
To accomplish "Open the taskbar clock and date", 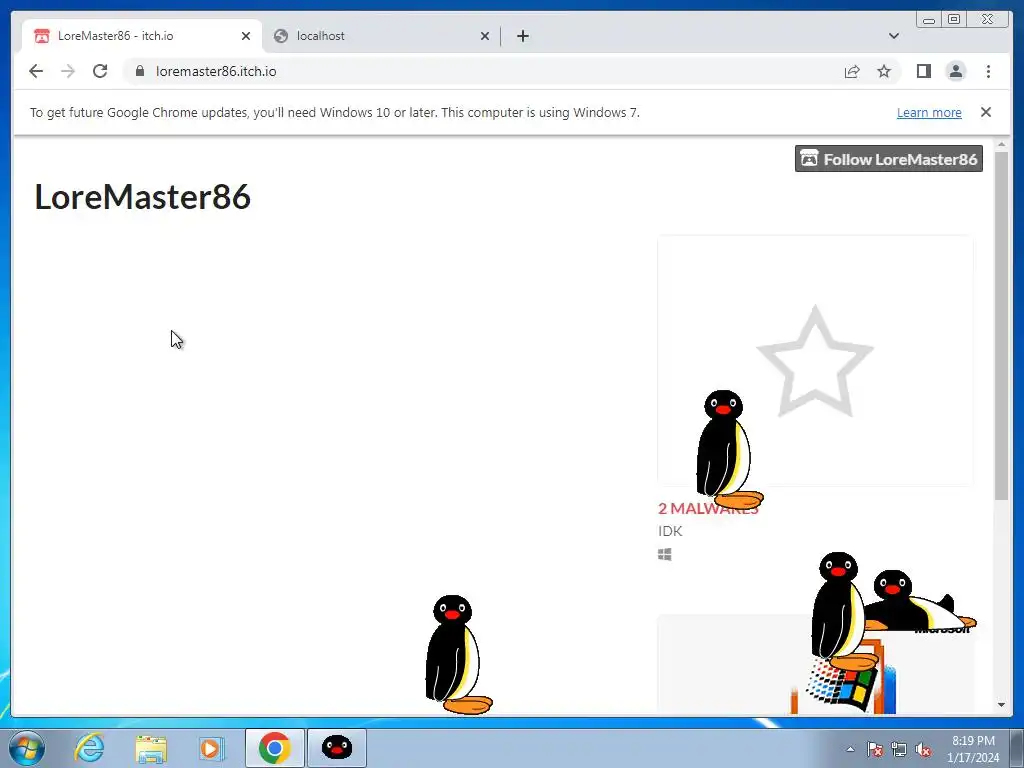I will coord(973,749).
